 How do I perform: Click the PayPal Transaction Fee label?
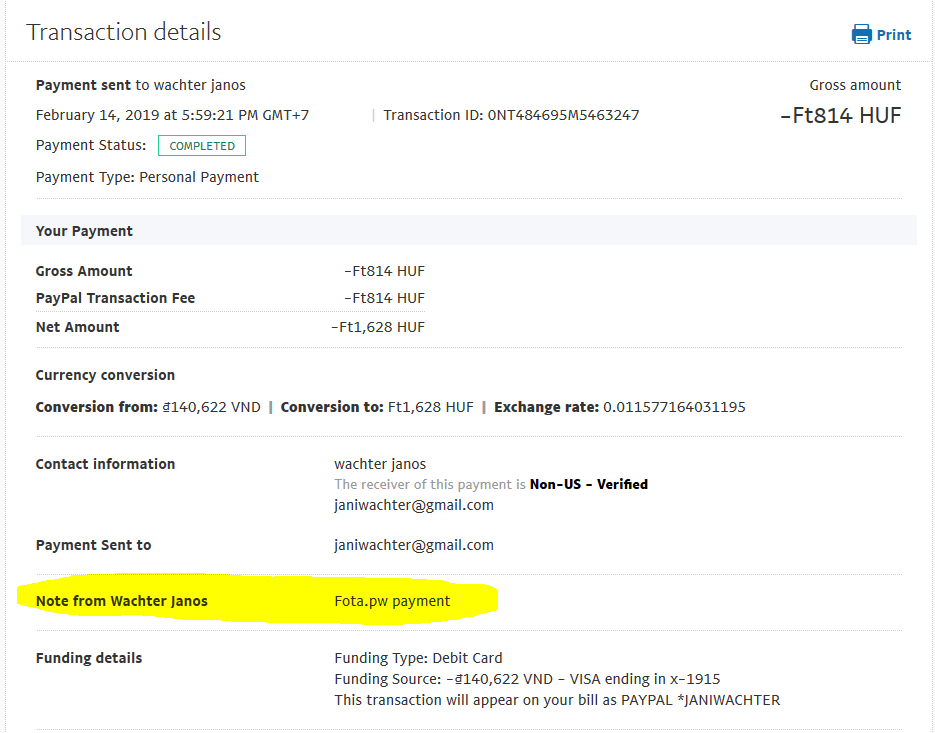(115, 298)
